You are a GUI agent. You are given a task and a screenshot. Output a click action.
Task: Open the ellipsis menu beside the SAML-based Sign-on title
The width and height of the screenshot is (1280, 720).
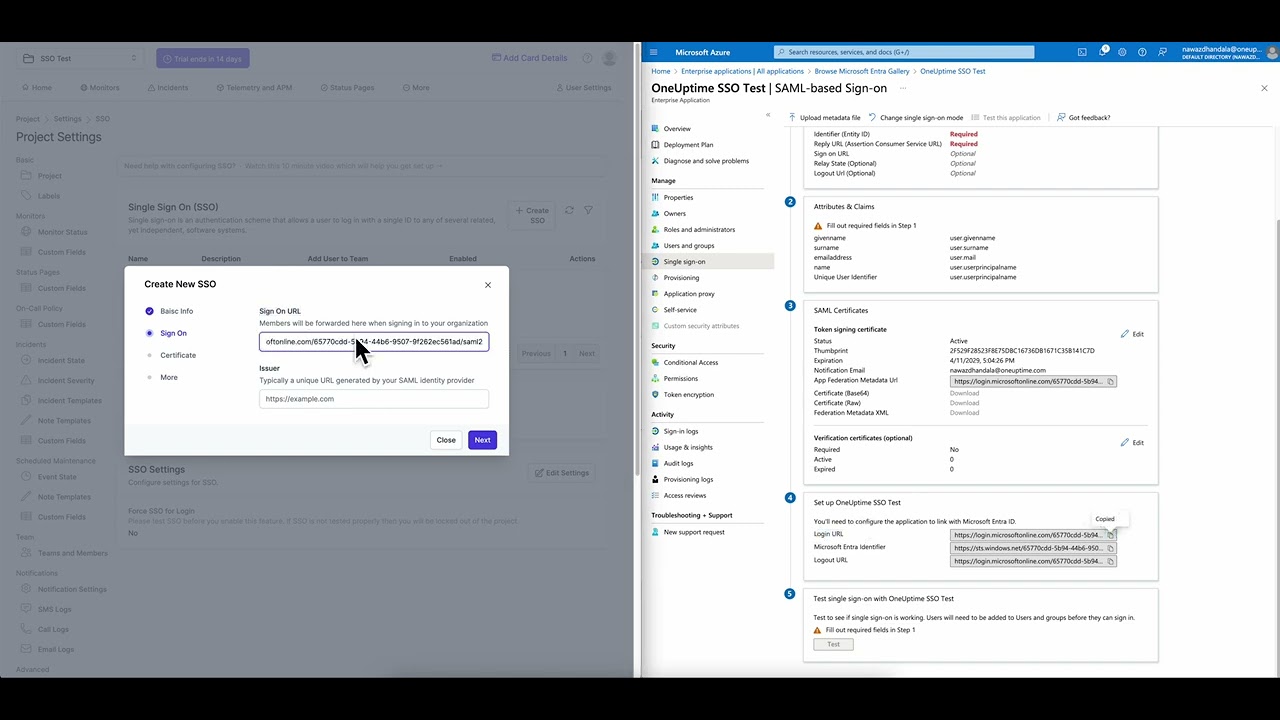tap(903, 88)
